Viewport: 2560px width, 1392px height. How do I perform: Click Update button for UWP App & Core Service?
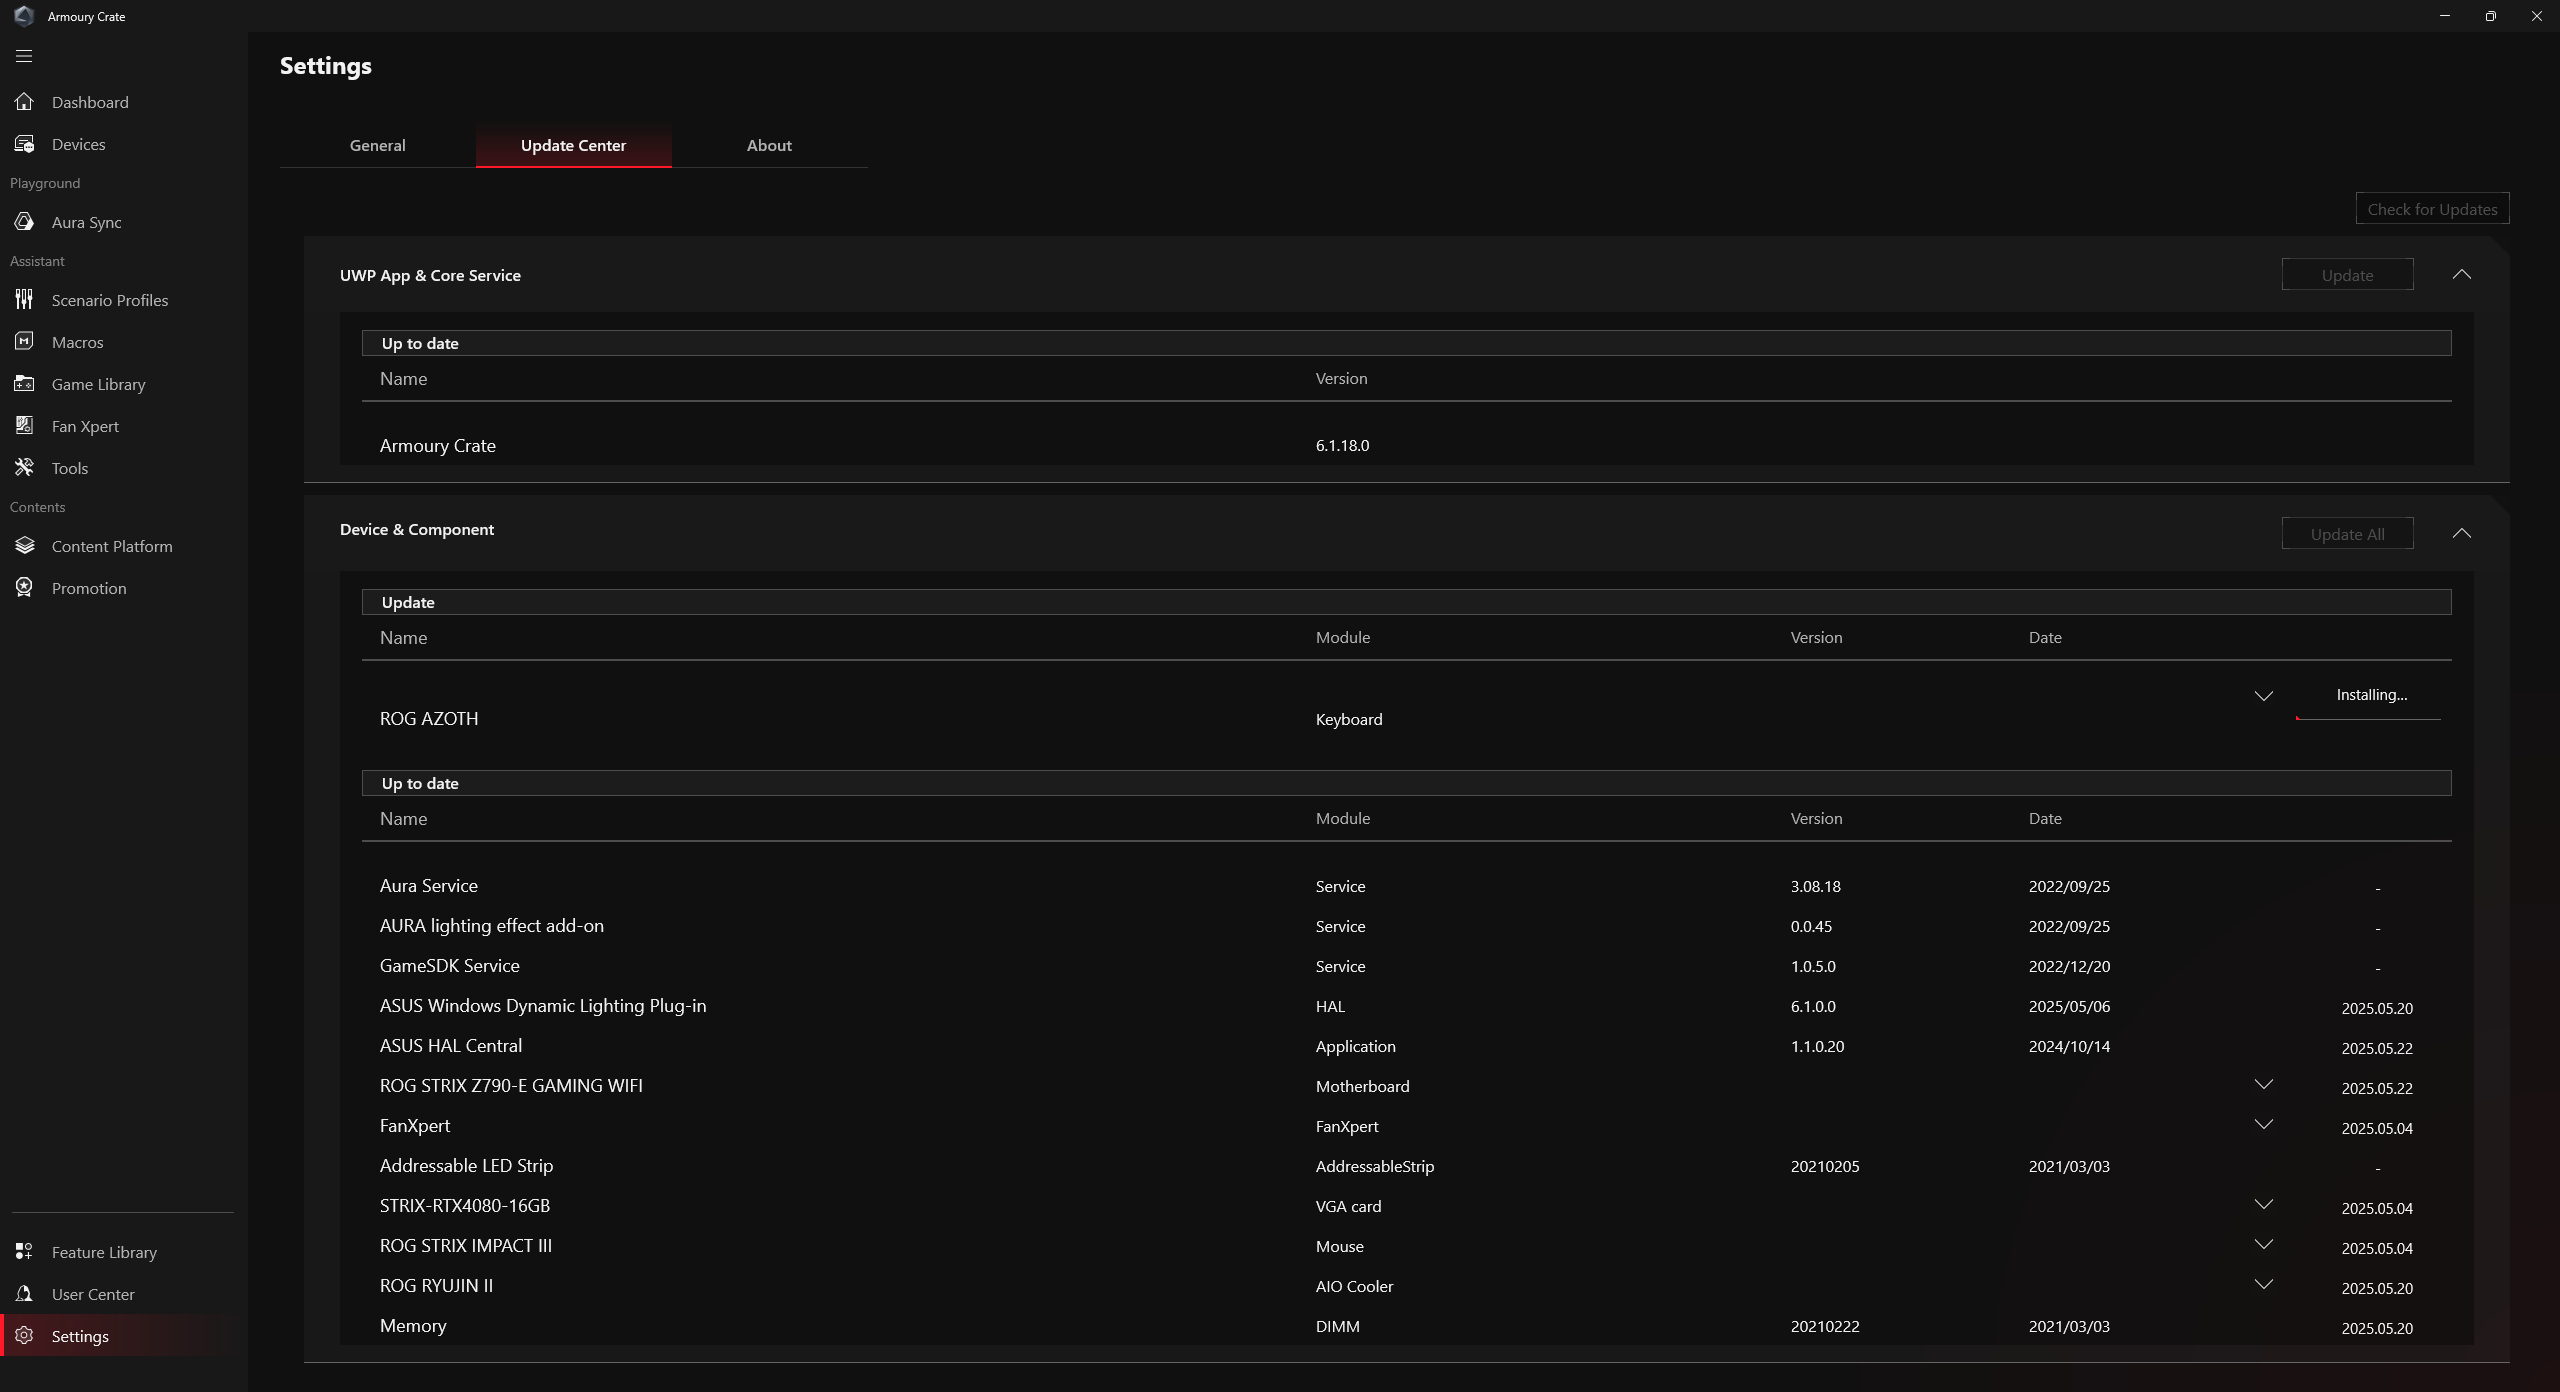(x=2347, y=275)
